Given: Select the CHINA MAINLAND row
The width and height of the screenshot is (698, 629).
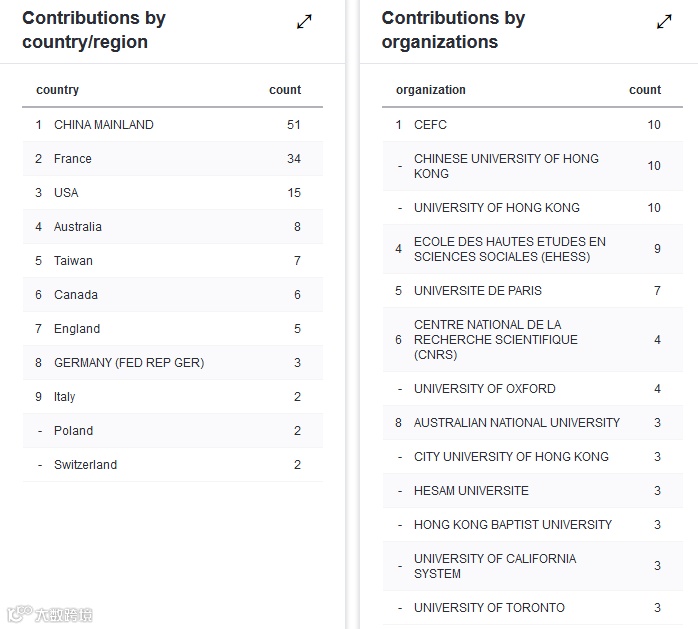Looking at the screenshot, I should point(103,125).
